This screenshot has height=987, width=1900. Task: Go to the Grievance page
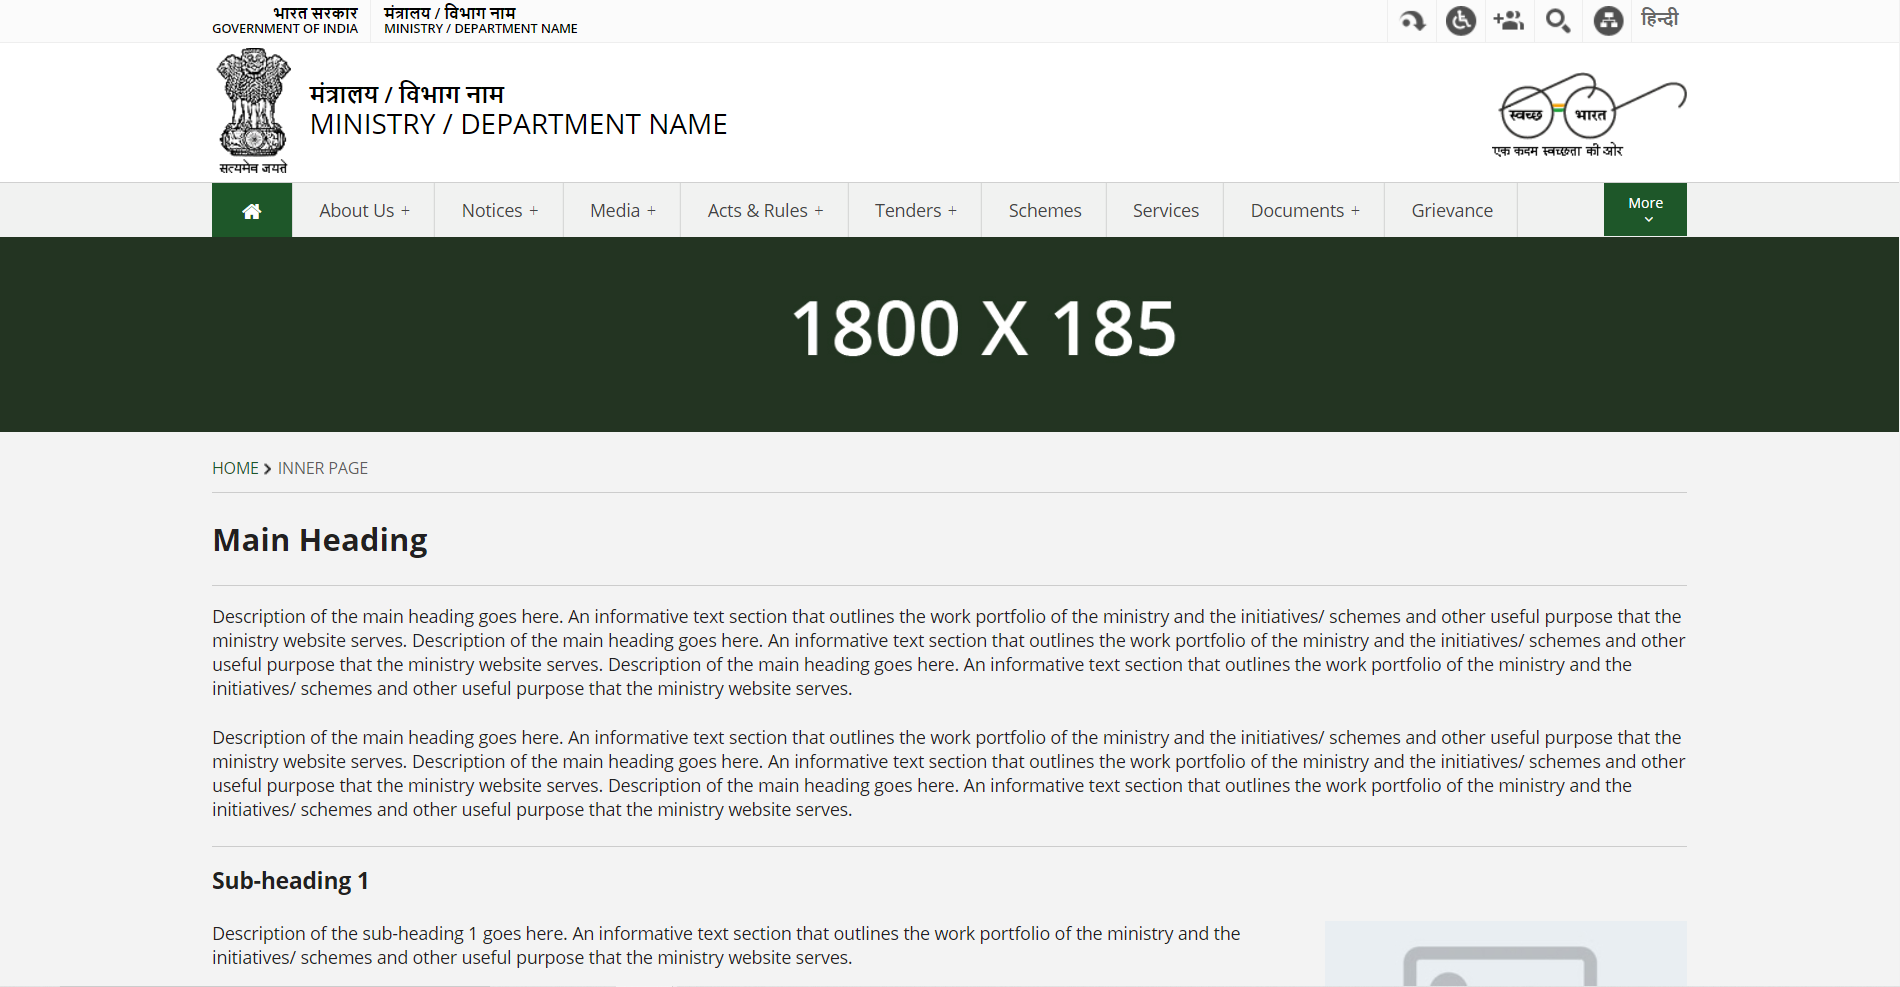point(1451,211)
